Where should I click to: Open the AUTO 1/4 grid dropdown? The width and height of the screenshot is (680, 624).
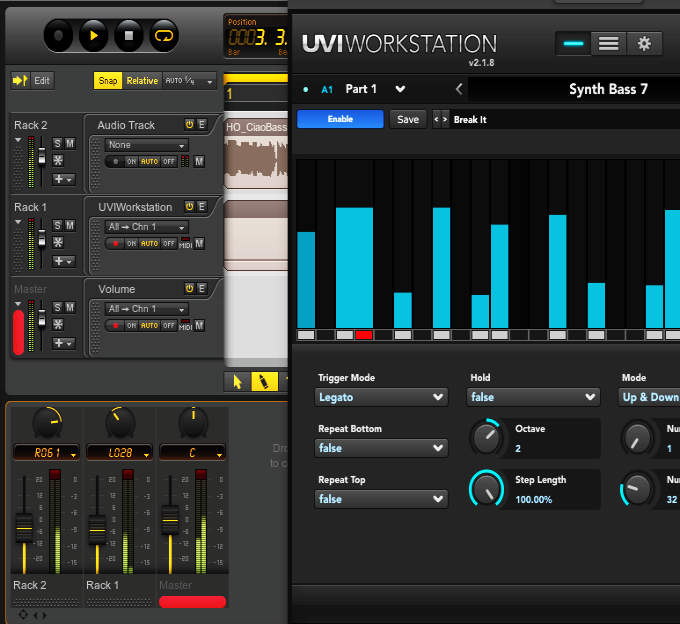189,81
